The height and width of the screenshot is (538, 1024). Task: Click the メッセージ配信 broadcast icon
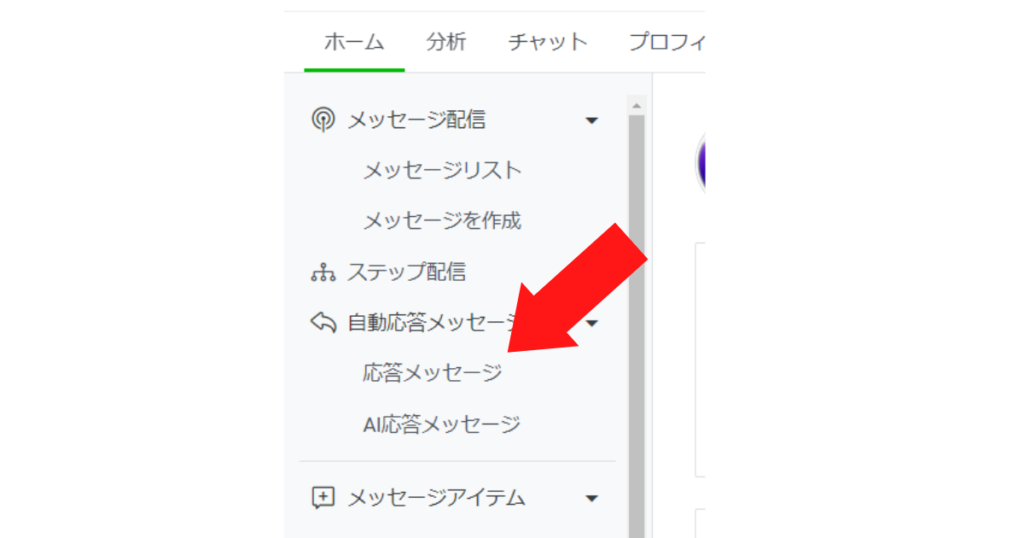323,119
